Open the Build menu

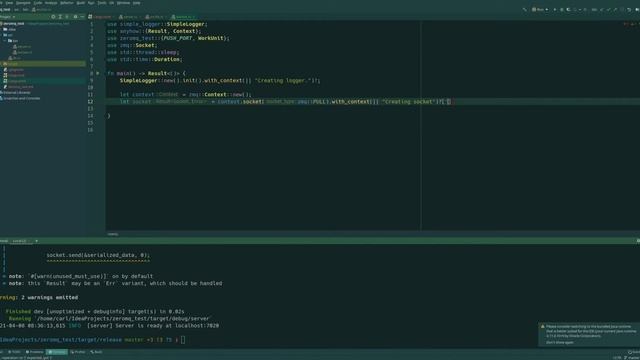(x=81, y=3)
